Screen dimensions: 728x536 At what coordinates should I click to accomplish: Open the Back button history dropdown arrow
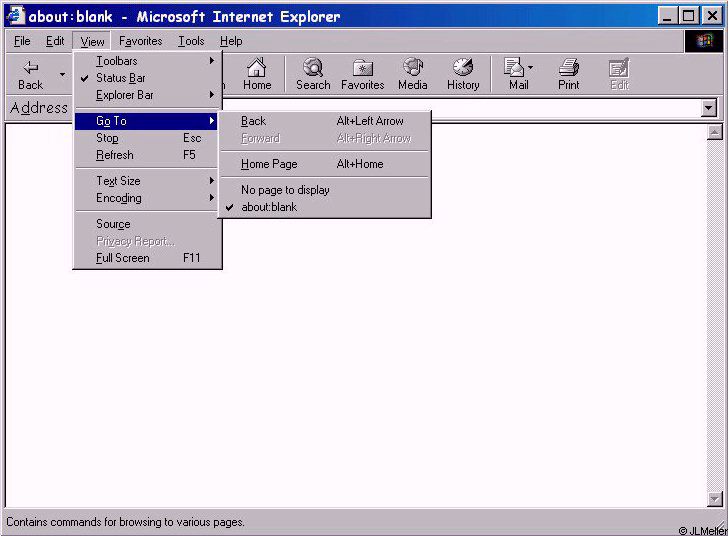pos(62,74)
